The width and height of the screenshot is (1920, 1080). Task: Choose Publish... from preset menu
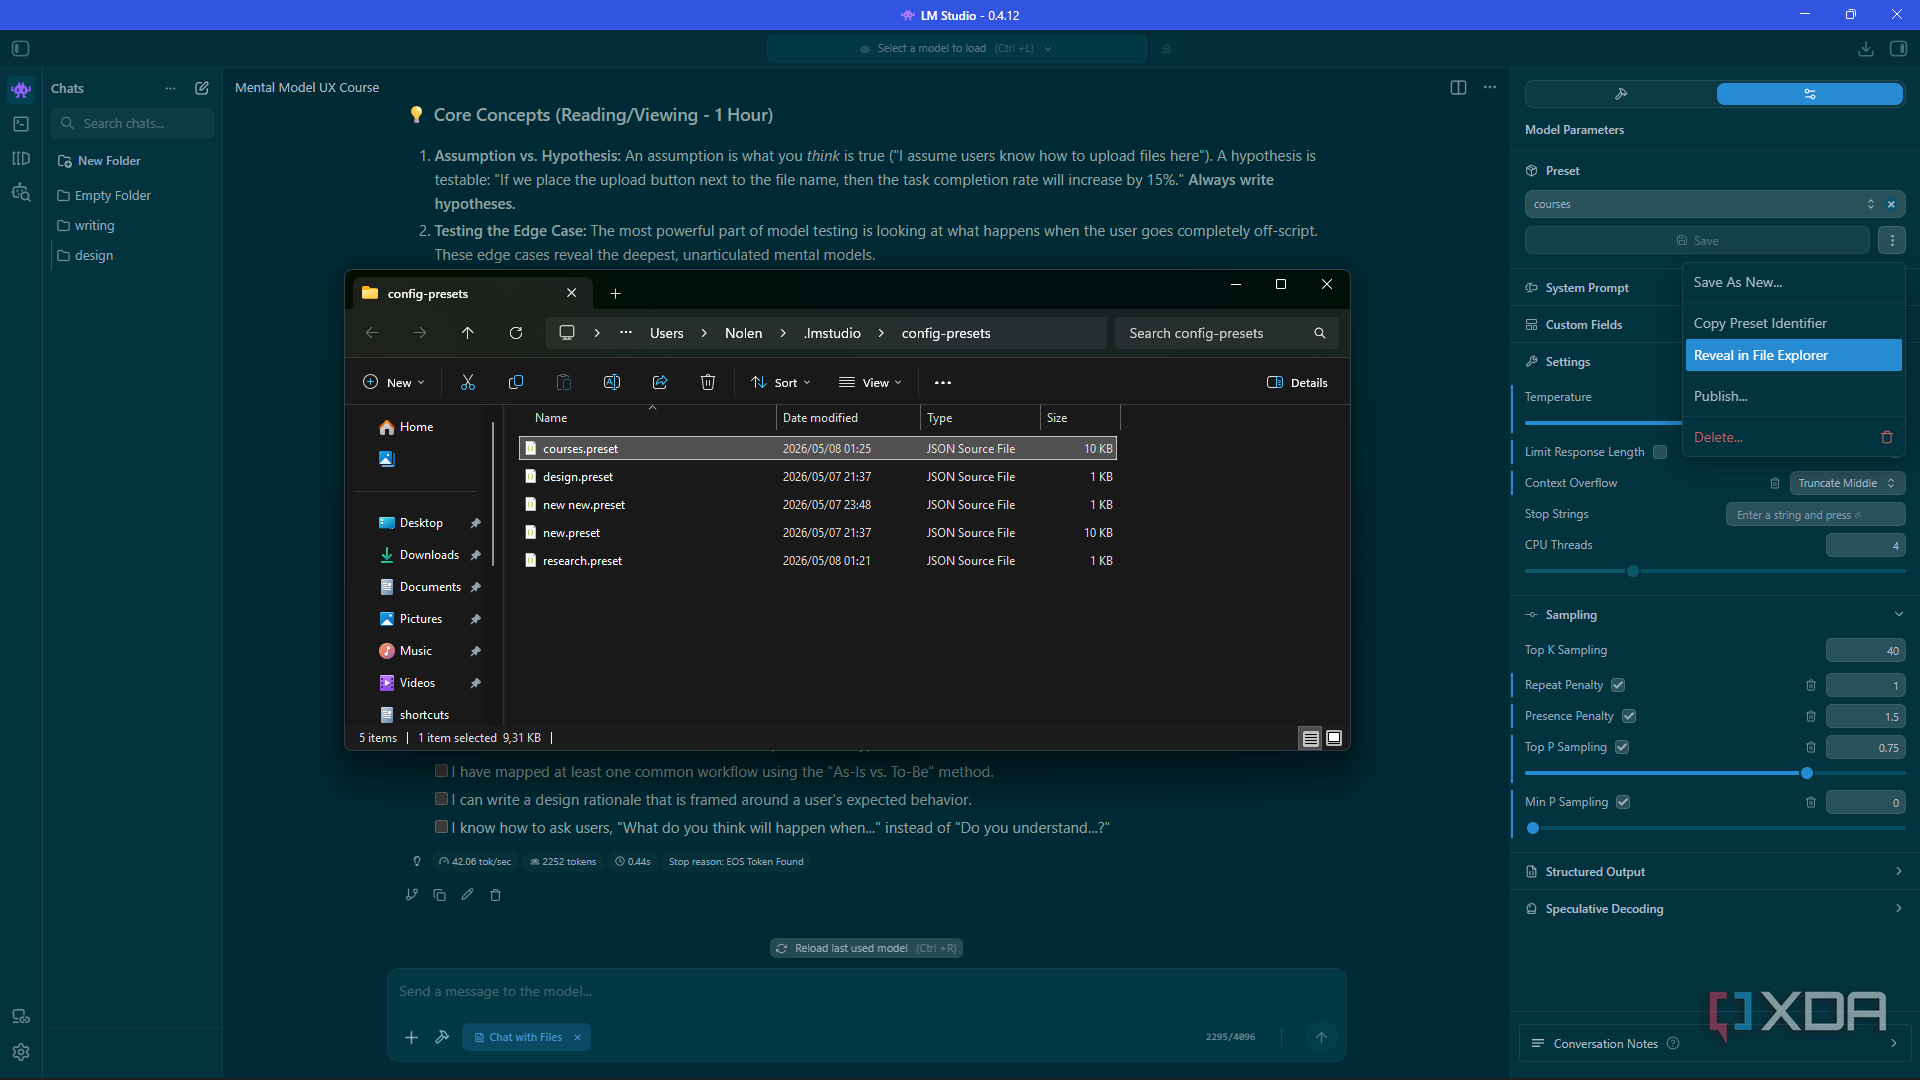coord(1793,396)
